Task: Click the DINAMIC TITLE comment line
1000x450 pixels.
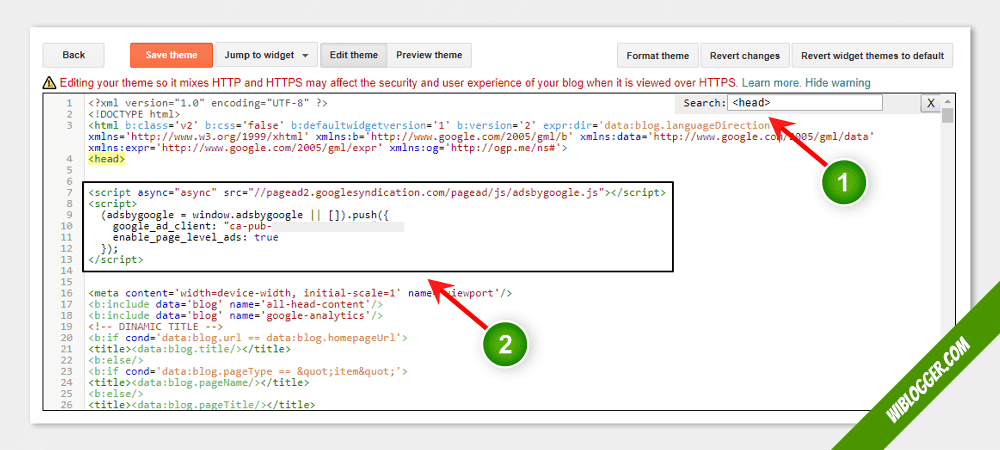Action: (x=156, y=326)
